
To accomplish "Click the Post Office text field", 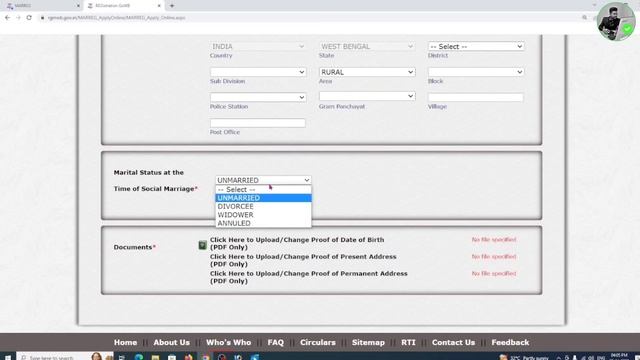I will 258,123.
